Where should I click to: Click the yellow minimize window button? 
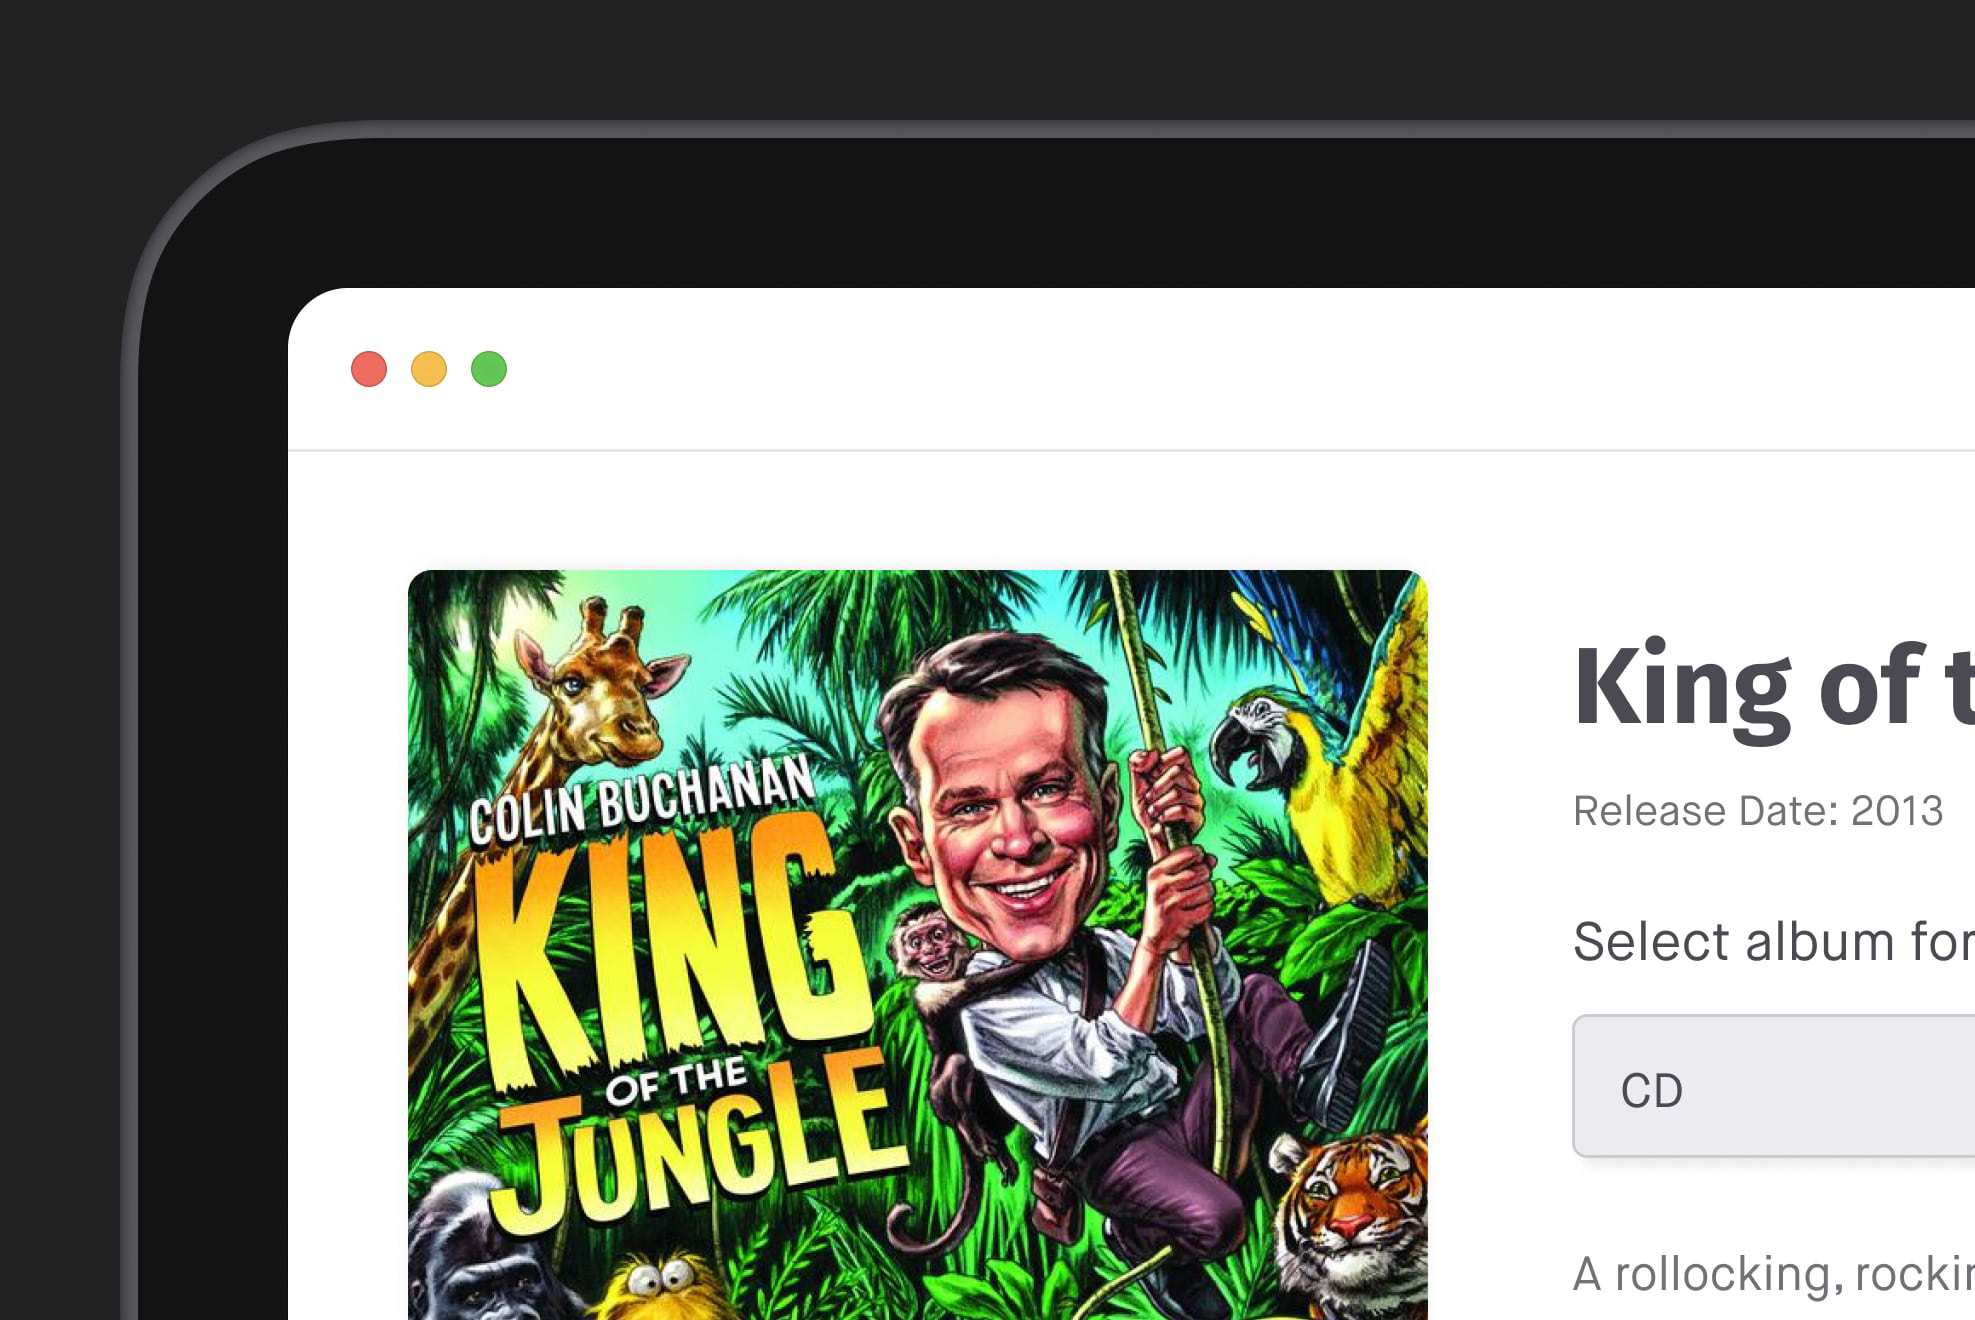pos(429,369)
